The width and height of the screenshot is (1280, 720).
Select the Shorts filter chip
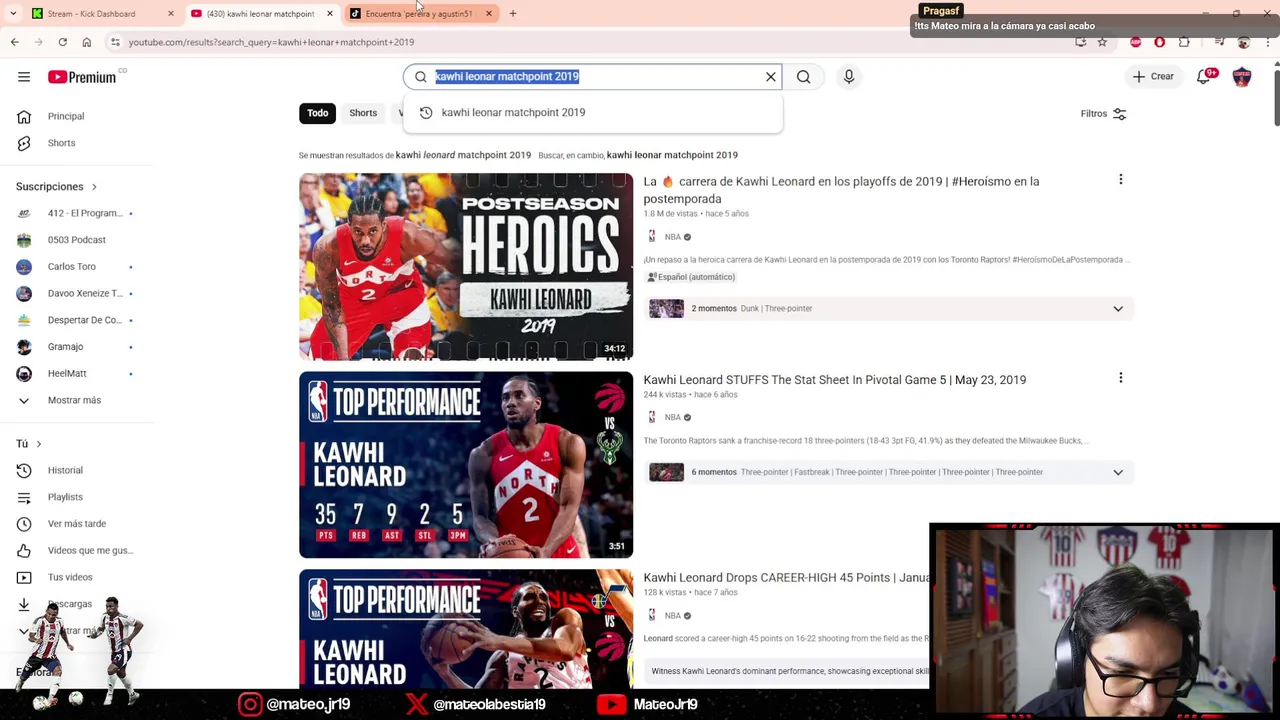(363, 113)
